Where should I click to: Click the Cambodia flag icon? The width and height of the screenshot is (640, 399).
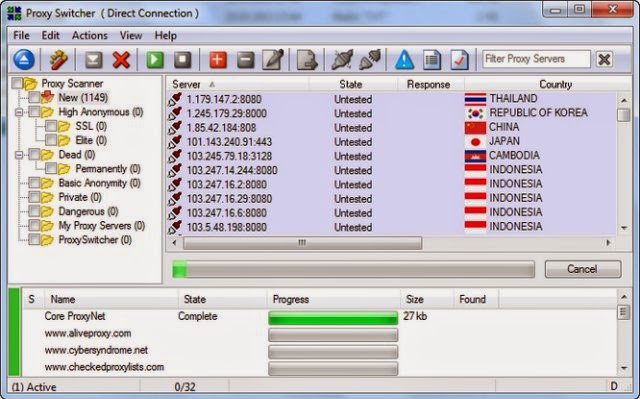(475, 156)
